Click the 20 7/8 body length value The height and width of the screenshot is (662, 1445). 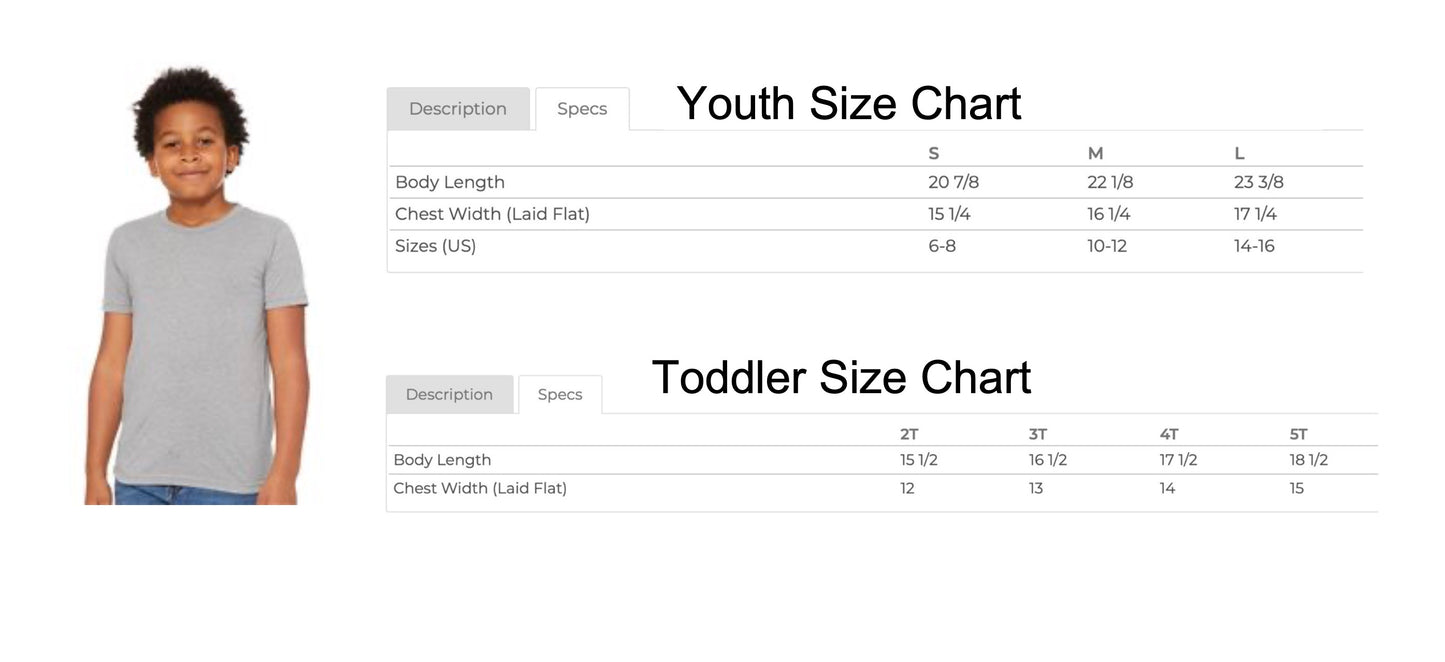point(953,182)
